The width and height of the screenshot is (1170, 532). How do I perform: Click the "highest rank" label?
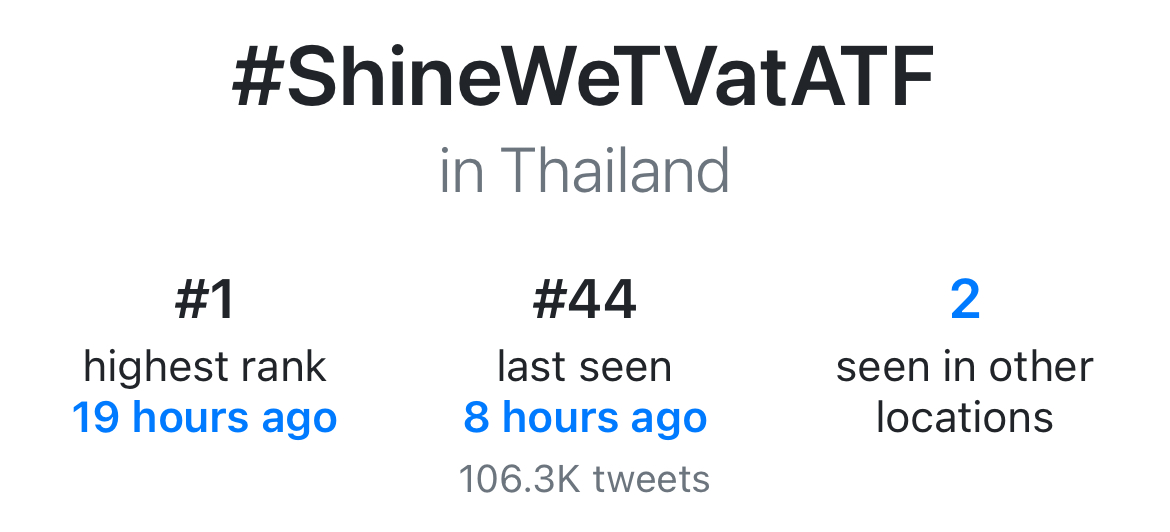pyautogui.click(x=204, y=367)
